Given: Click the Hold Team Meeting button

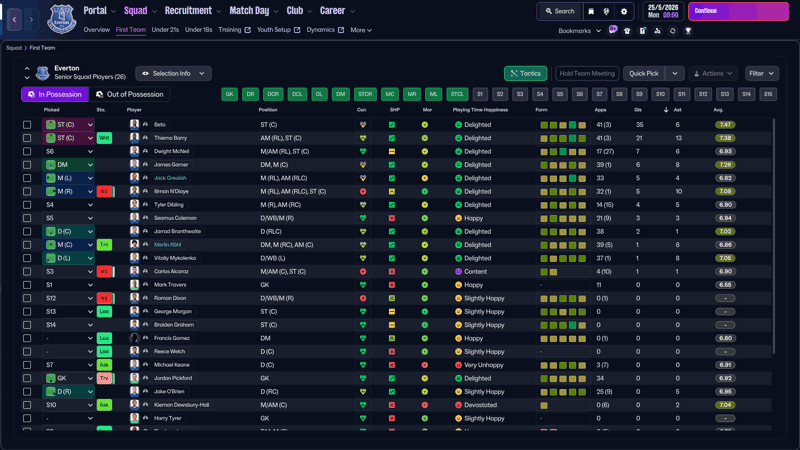Looking at the screenshot, I should coord(587,73).
